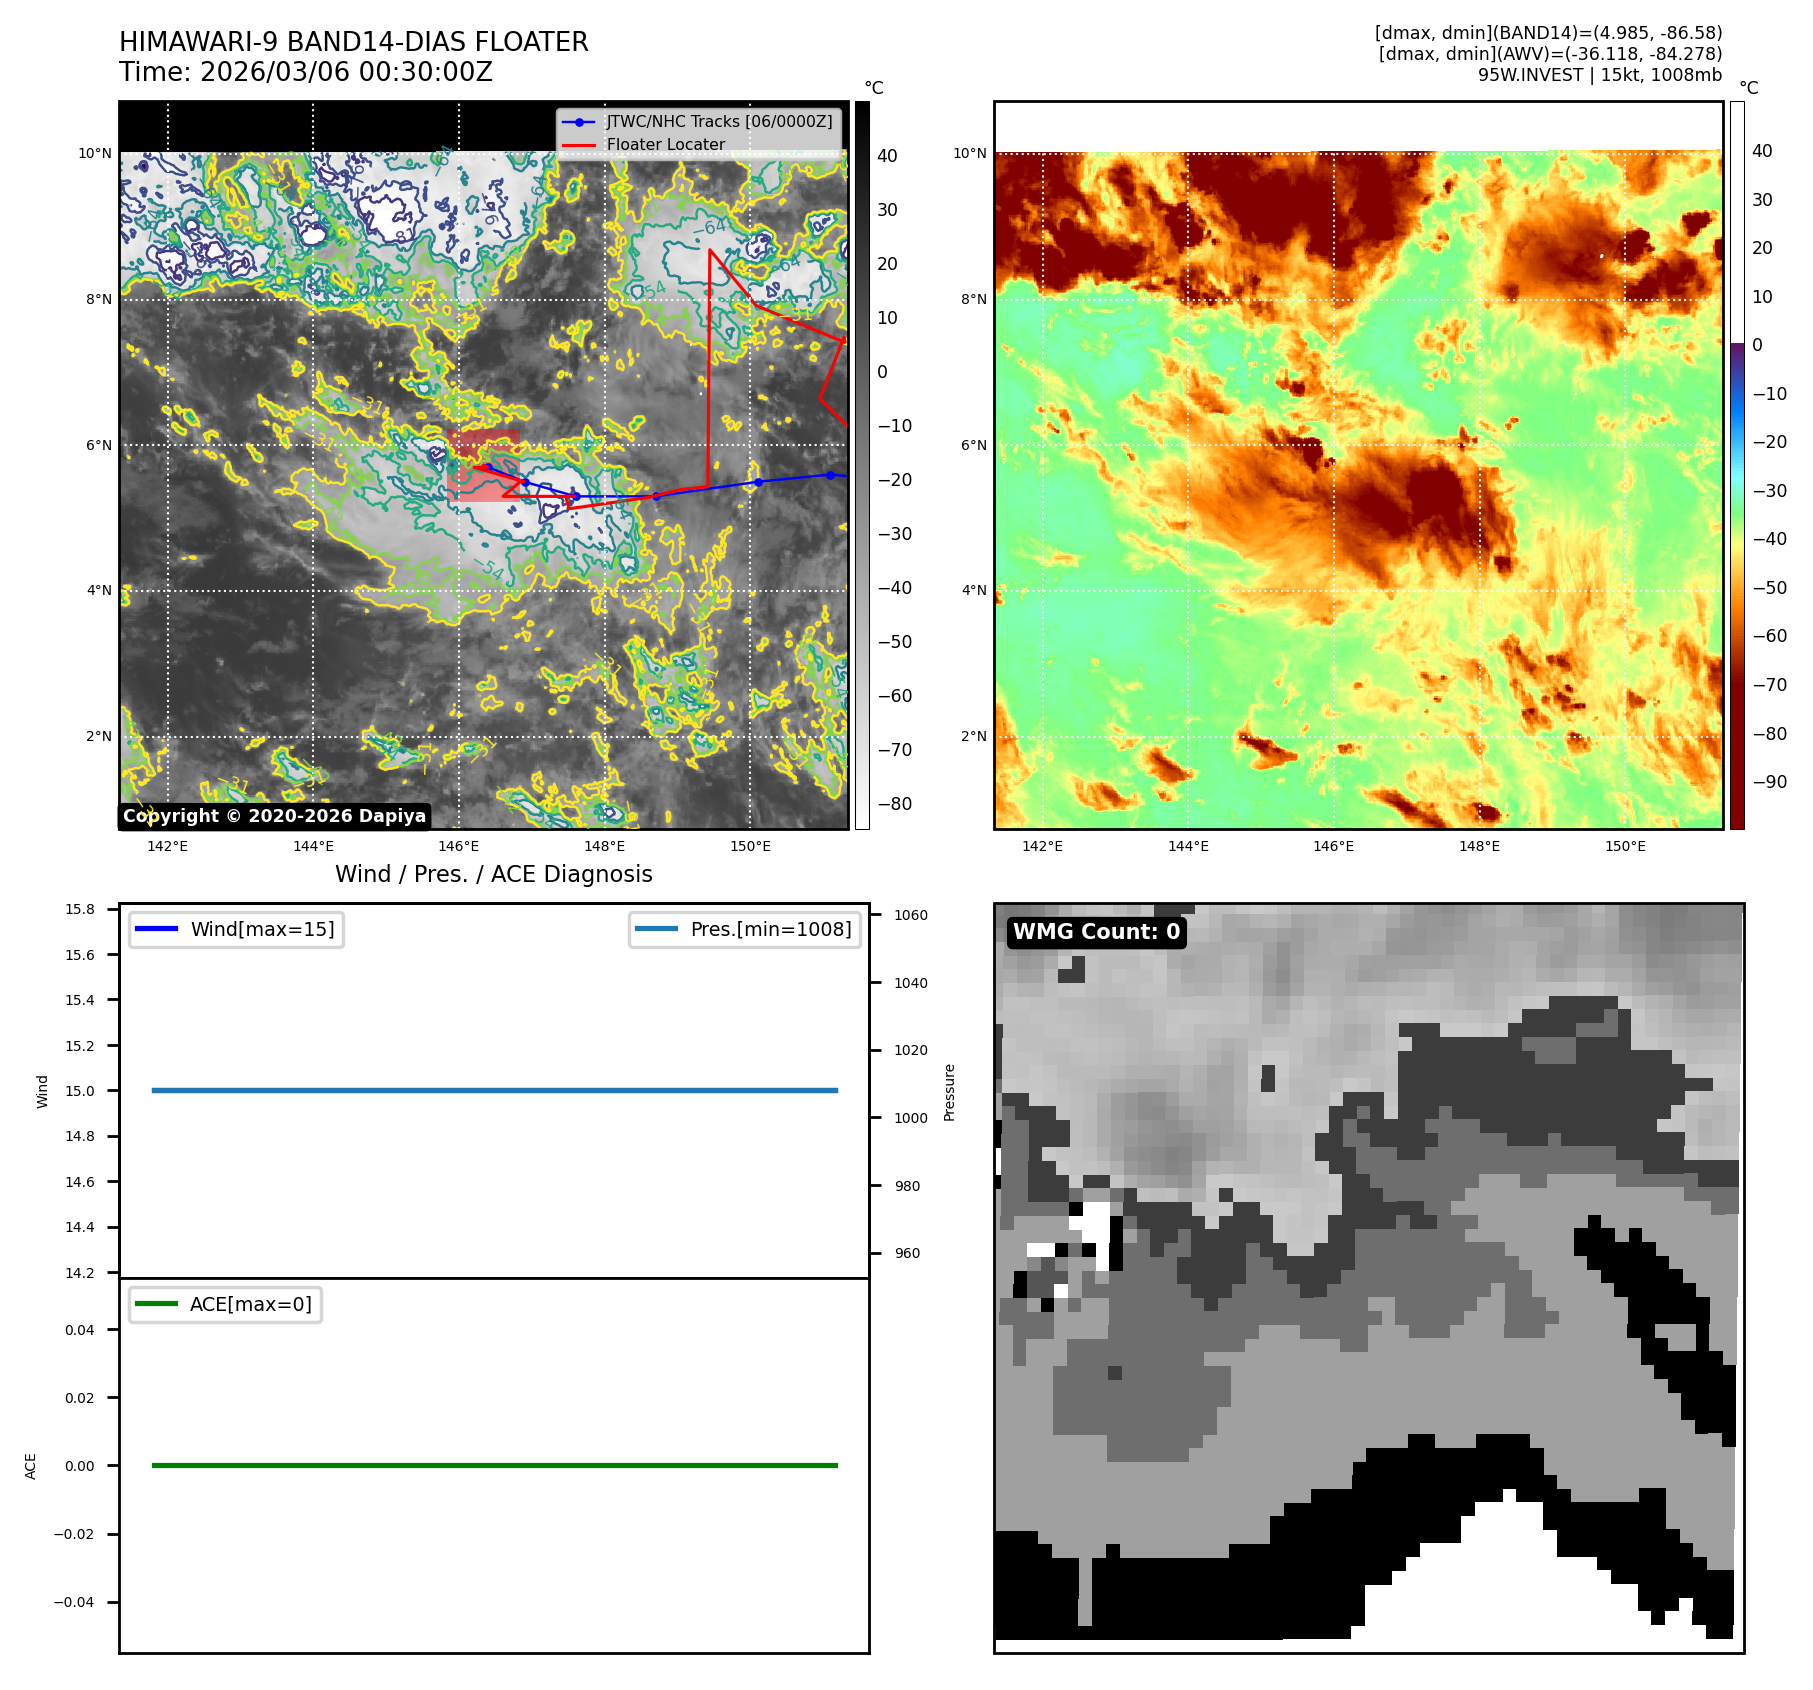
Task: Select the Wind[max=15] legend entry
Action: 236,929
